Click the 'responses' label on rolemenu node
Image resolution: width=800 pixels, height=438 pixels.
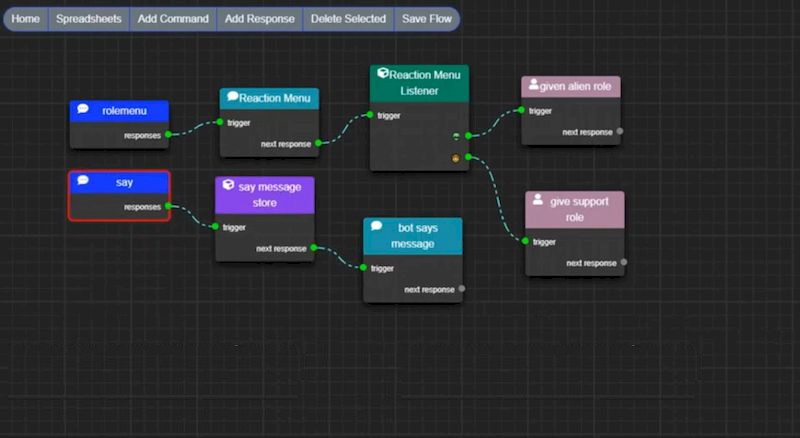pos(142,135)
